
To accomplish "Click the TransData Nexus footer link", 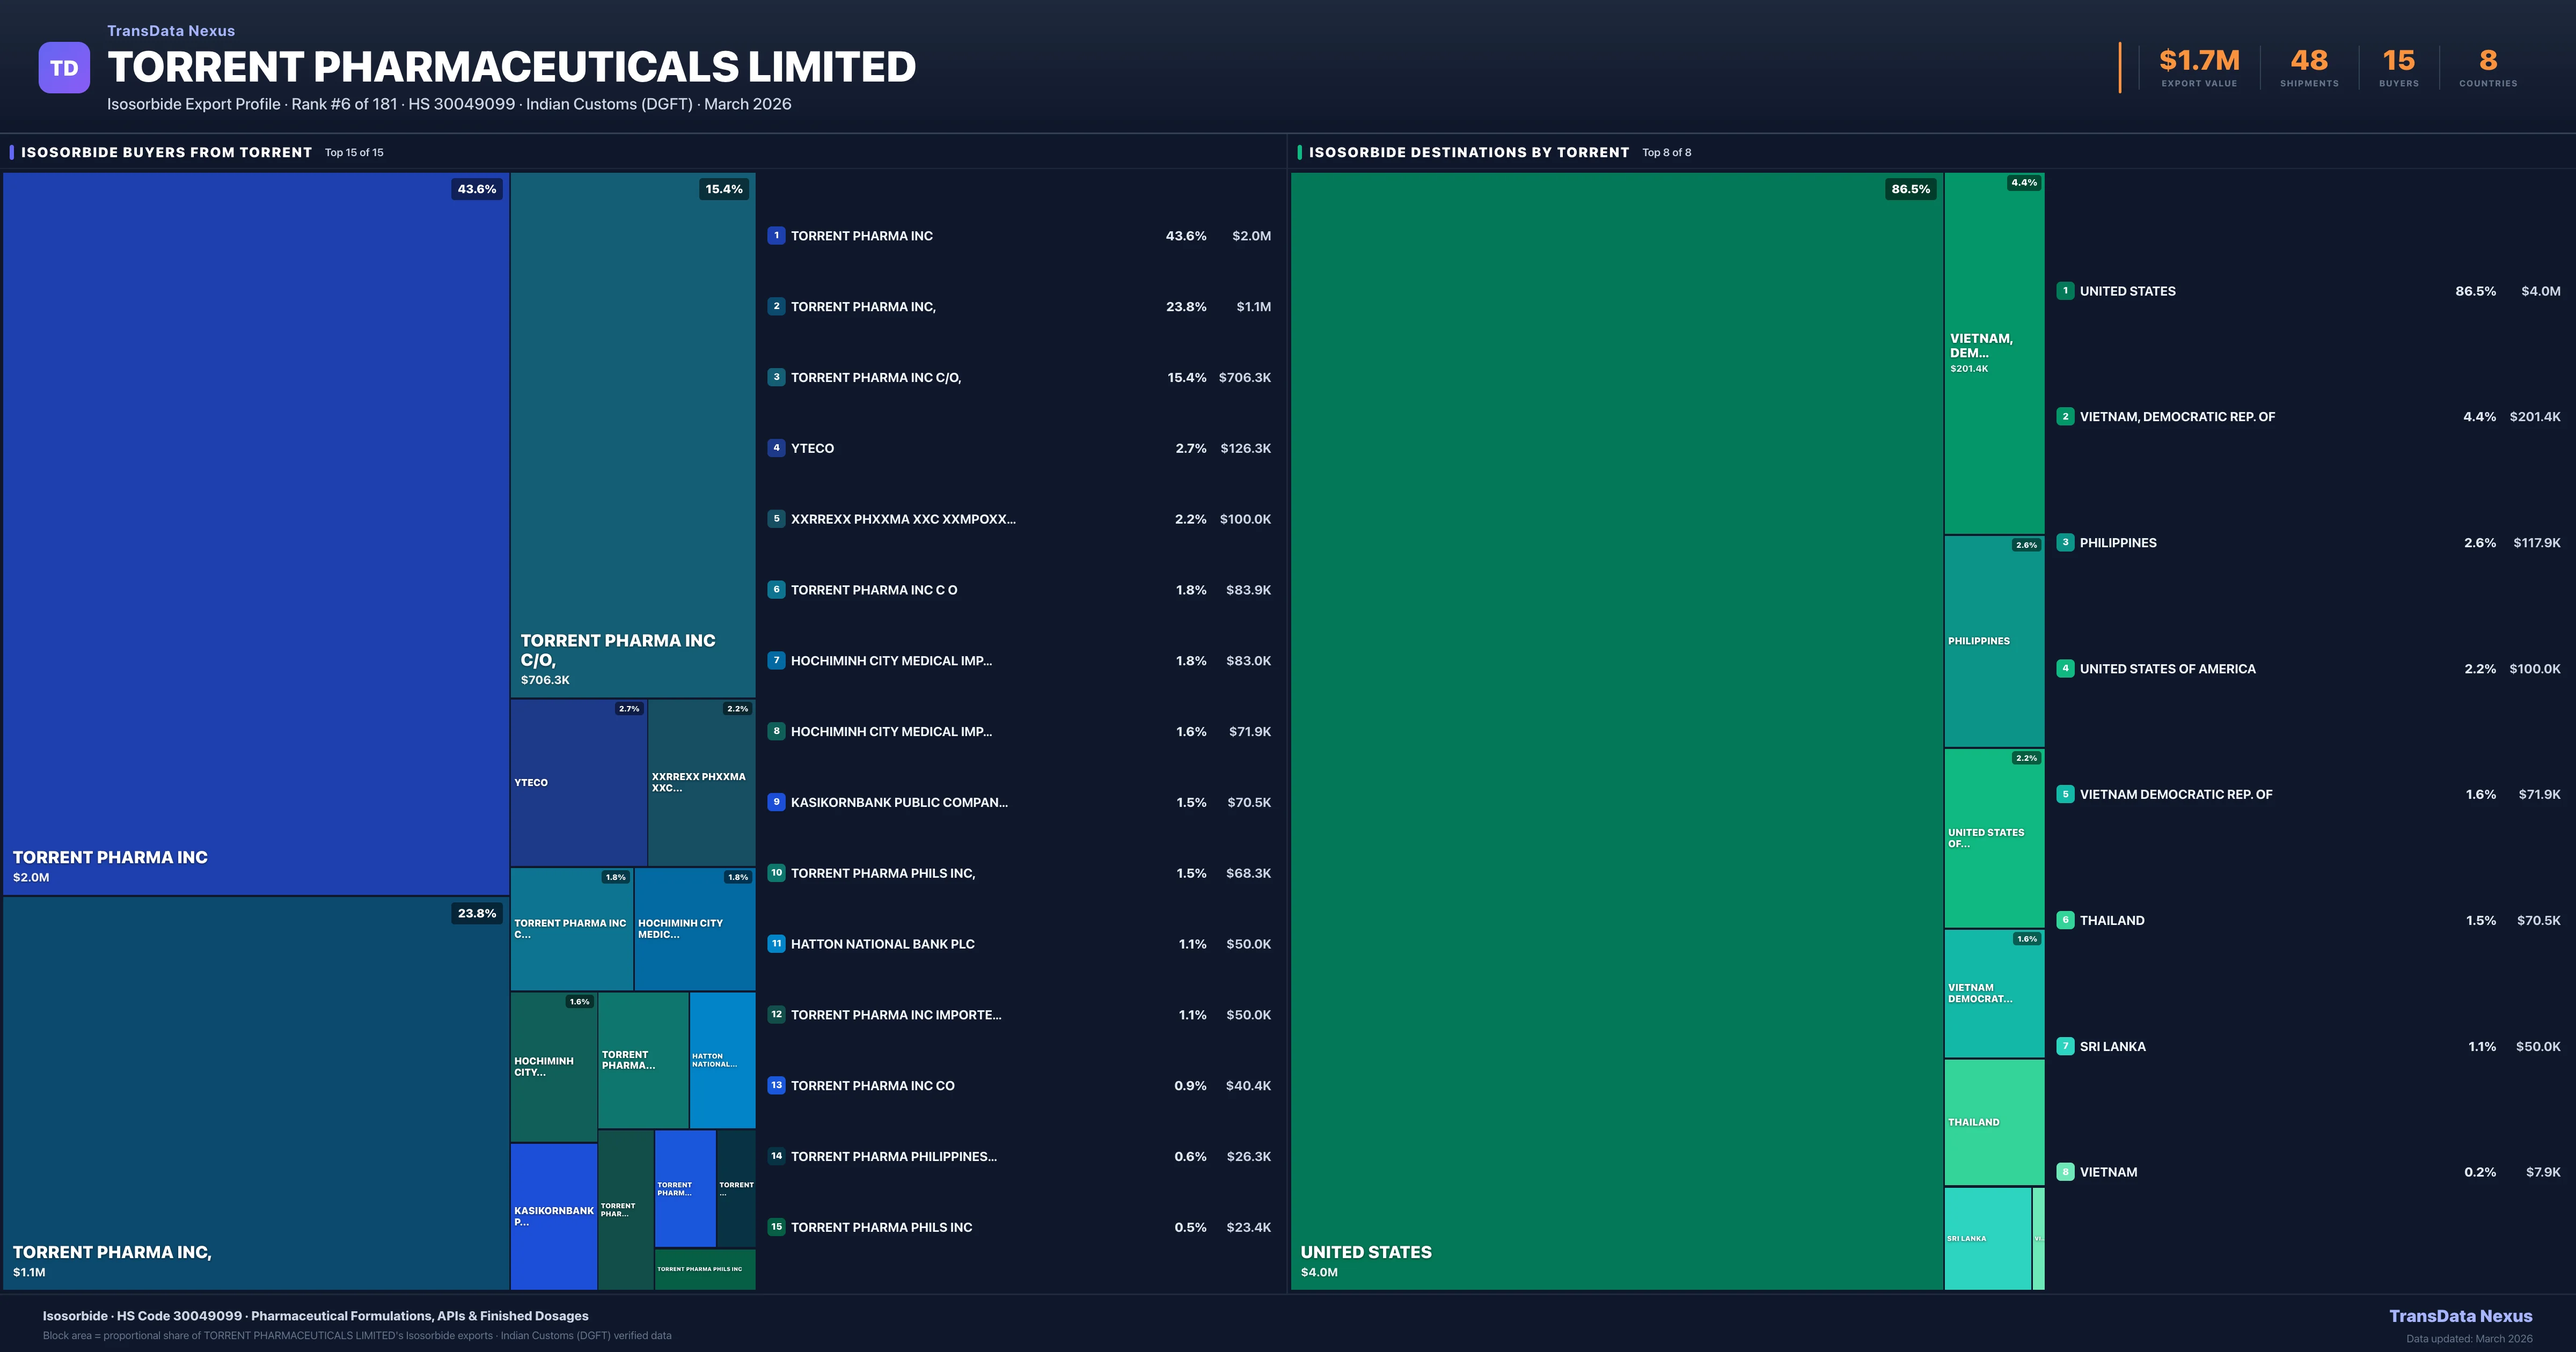I will click(2460, 1316).
